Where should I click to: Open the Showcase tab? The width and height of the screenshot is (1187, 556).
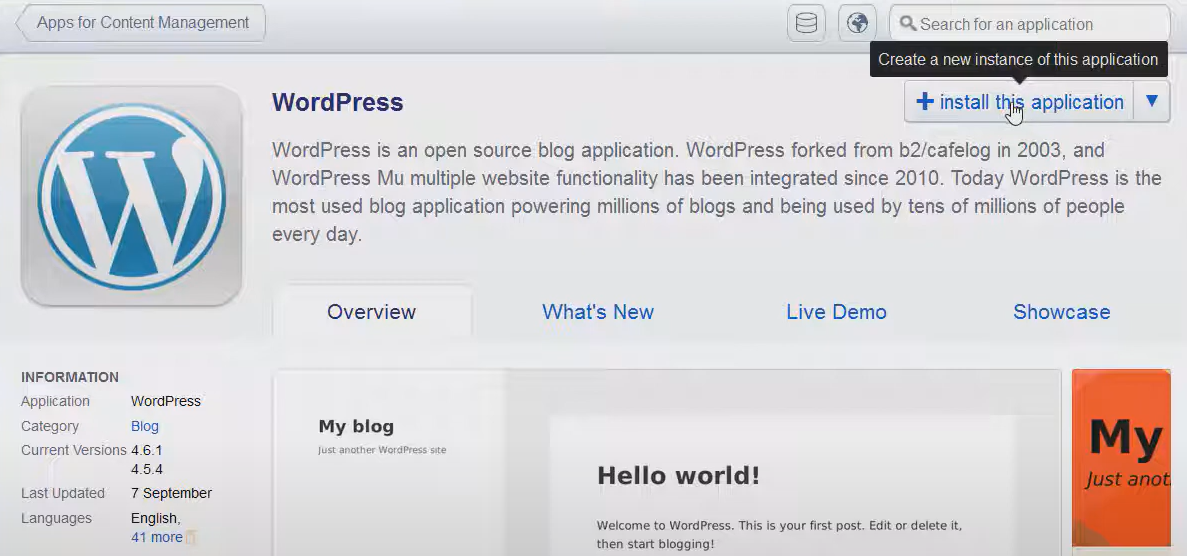[1061, 312]
